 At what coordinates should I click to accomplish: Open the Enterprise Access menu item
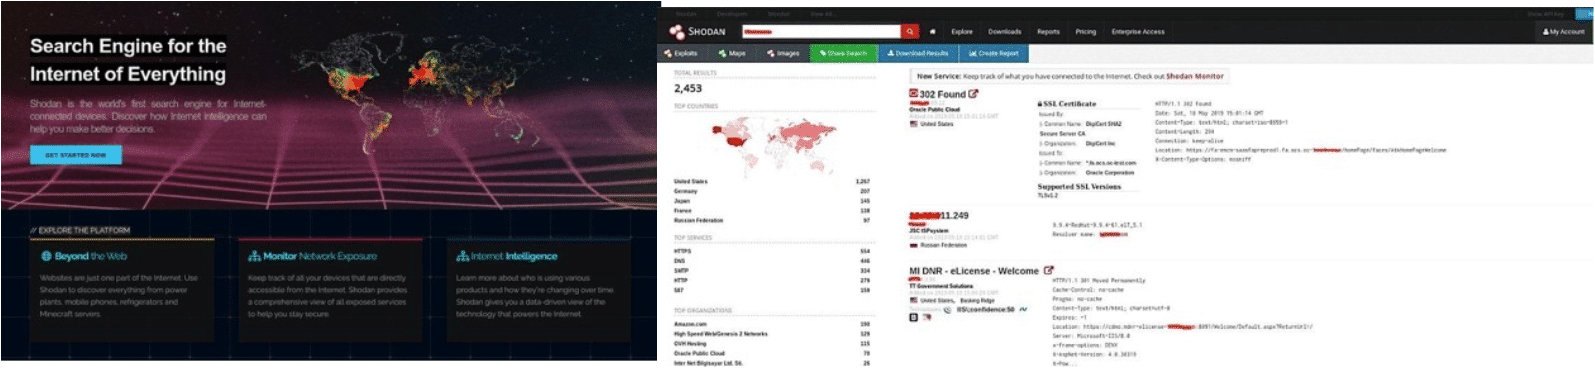[1138, 31]
